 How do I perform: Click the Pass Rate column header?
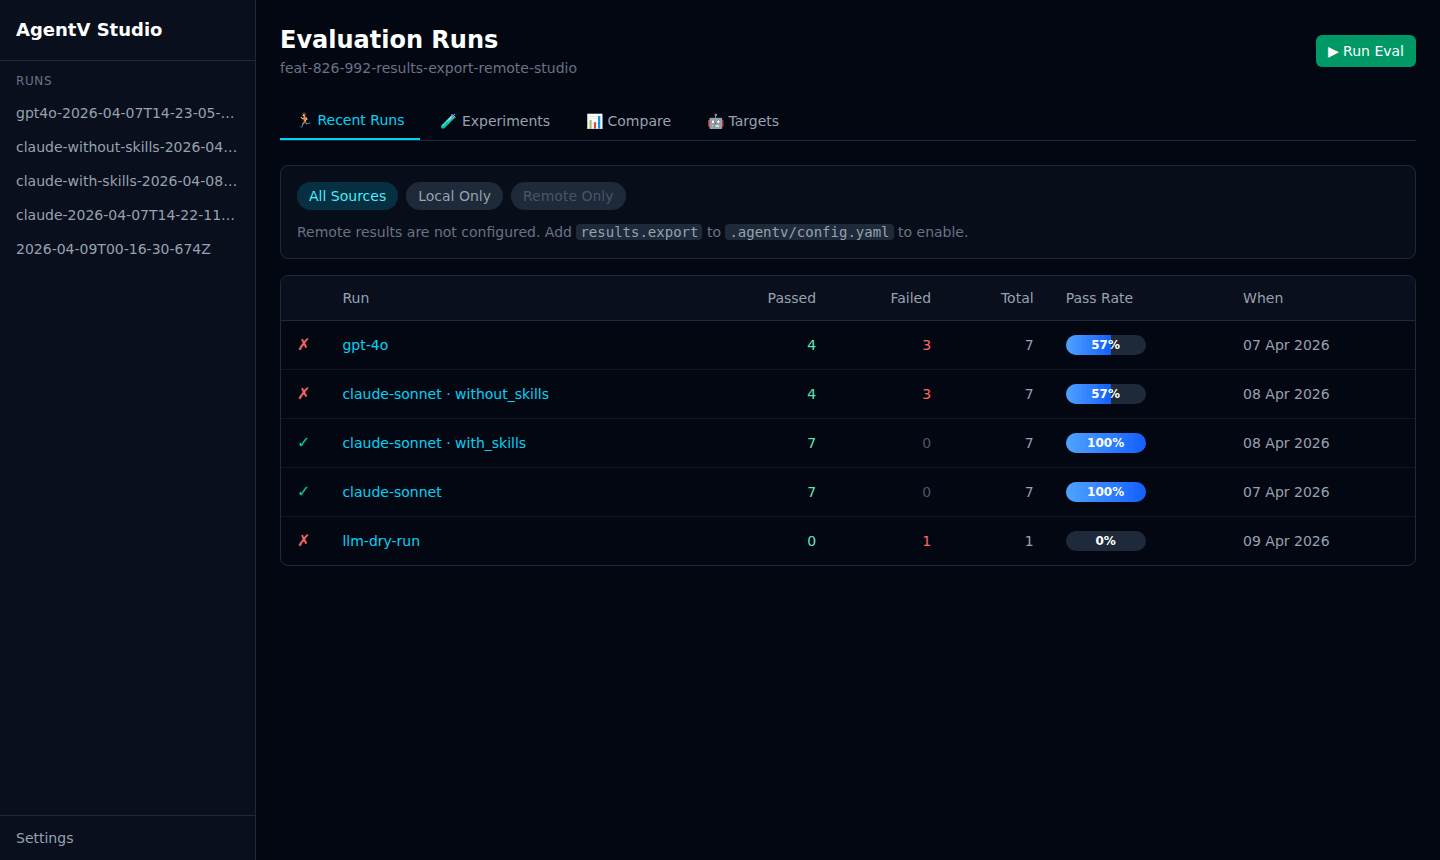click(x=1099, y=298)
